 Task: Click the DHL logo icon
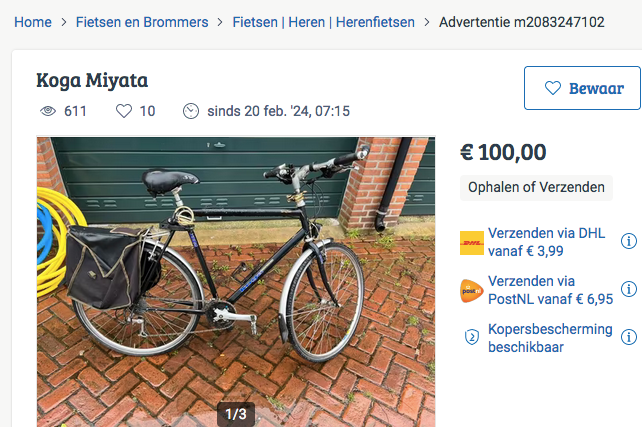472,242
